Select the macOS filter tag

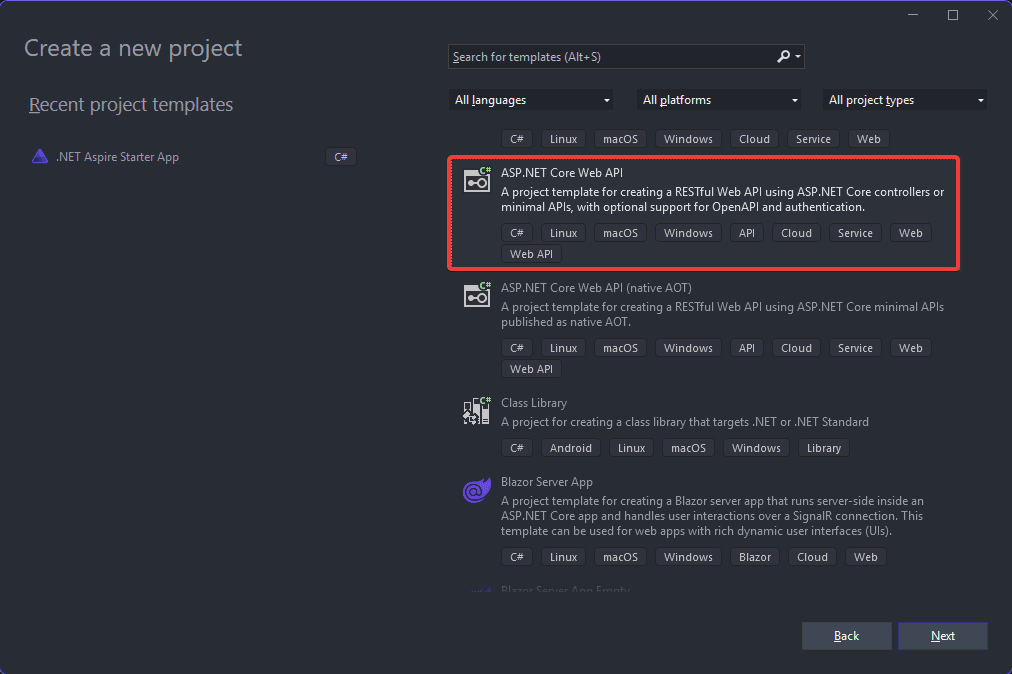620,138
